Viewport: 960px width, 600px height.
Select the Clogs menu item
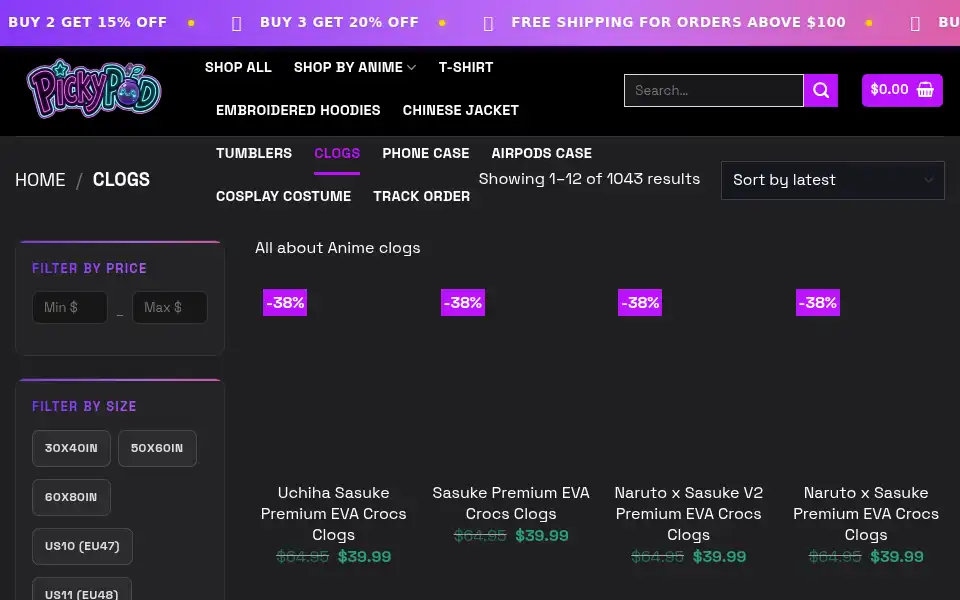337,153
